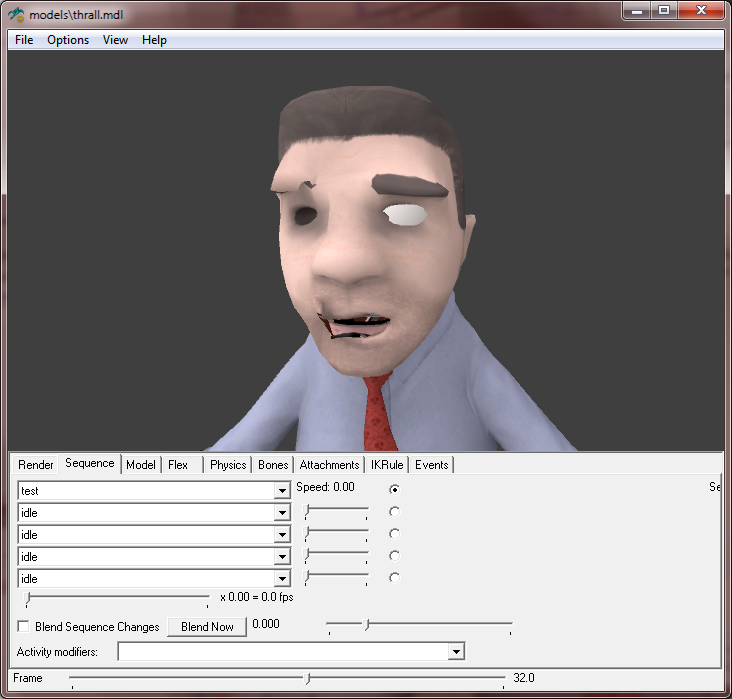732x699 pixels.
Task: Click the playback speed fps slider
Action: pos(117,599)
